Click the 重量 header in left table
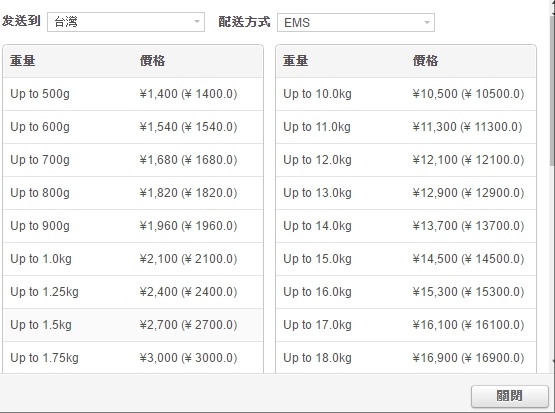 point(22,61)
